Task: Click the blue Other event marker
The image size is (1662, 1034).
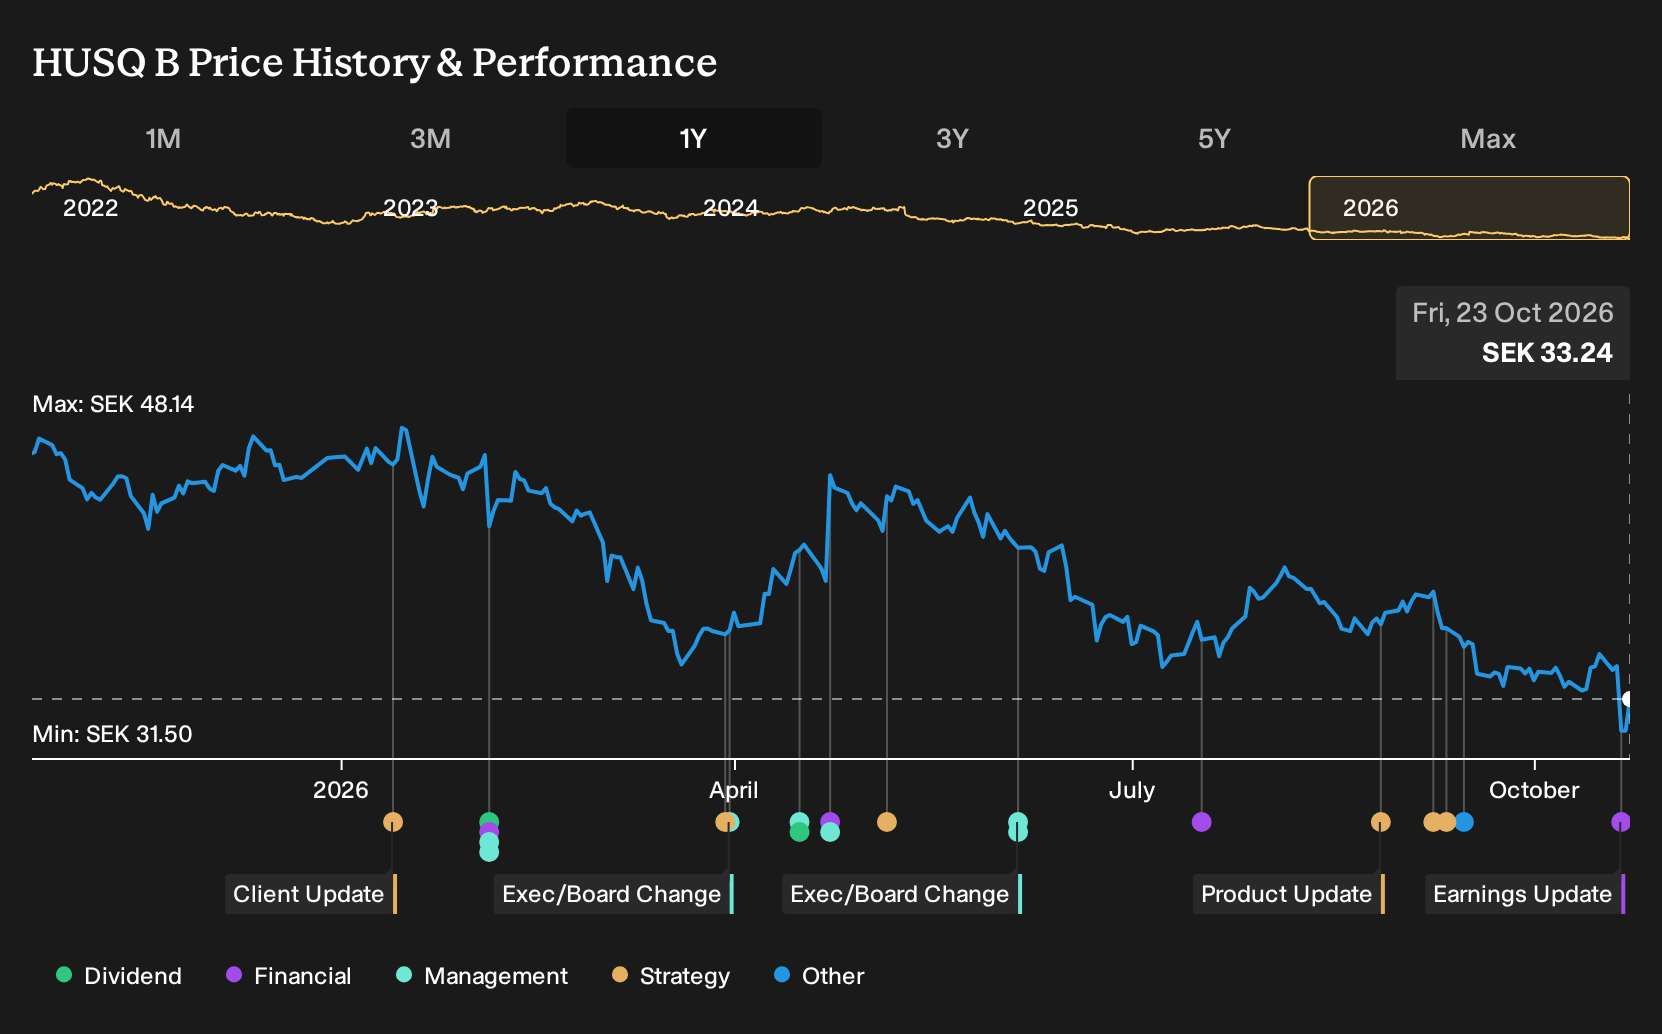Action: coord(1464,822)
